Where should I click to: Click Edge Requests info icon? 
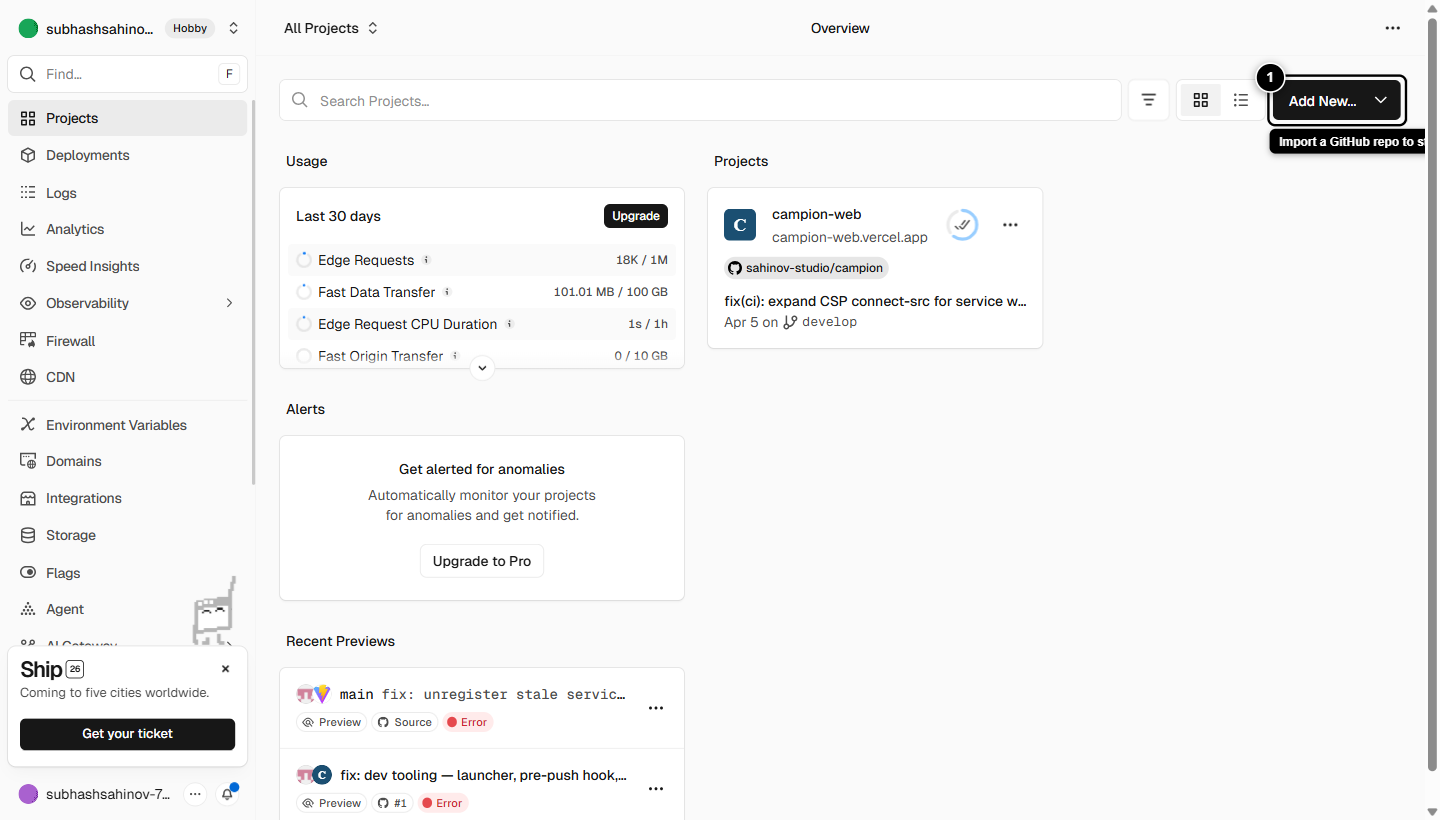426,260
